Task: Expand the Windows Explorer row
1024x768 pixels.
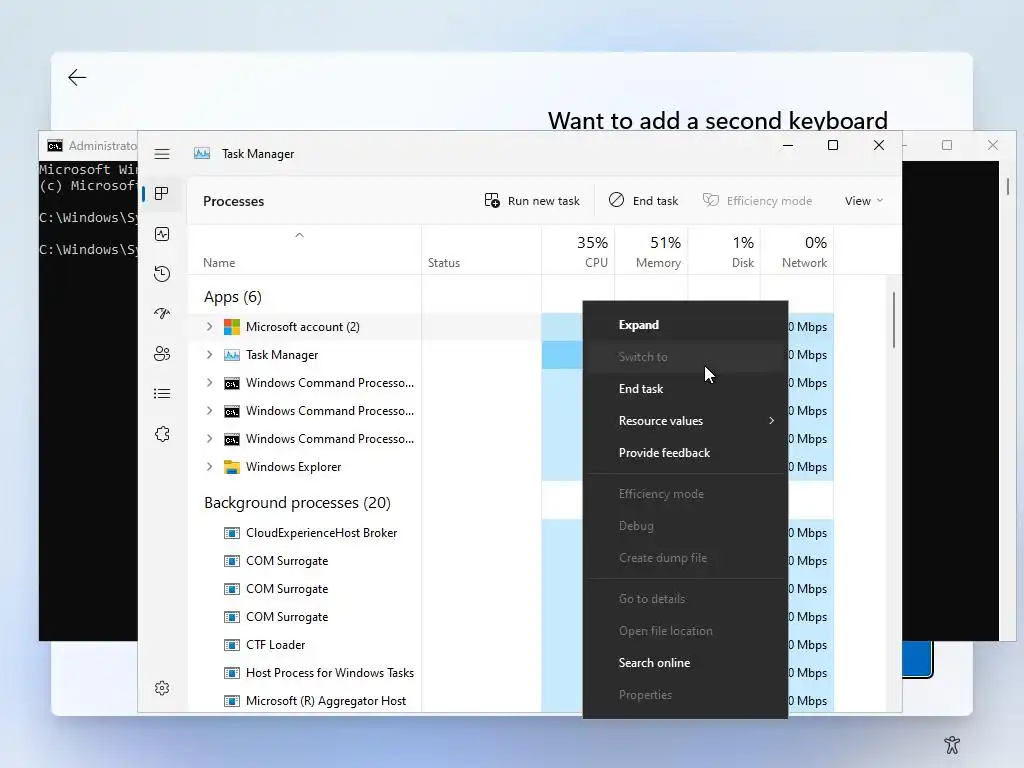Action: tap(209, 467)
